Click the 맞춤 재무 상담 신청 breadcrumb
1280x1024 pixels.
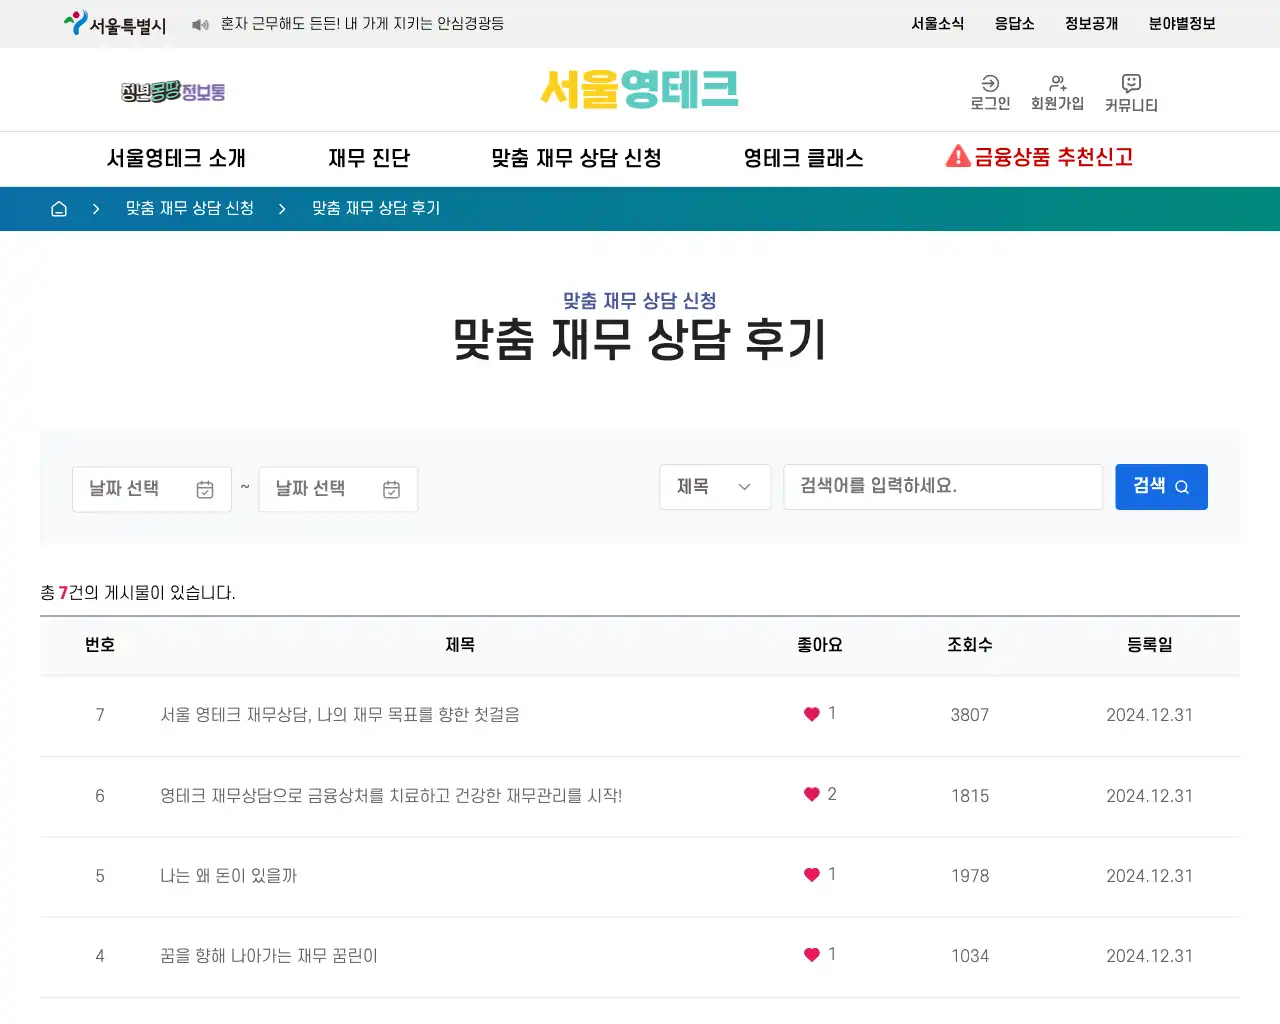pos(189,208)
